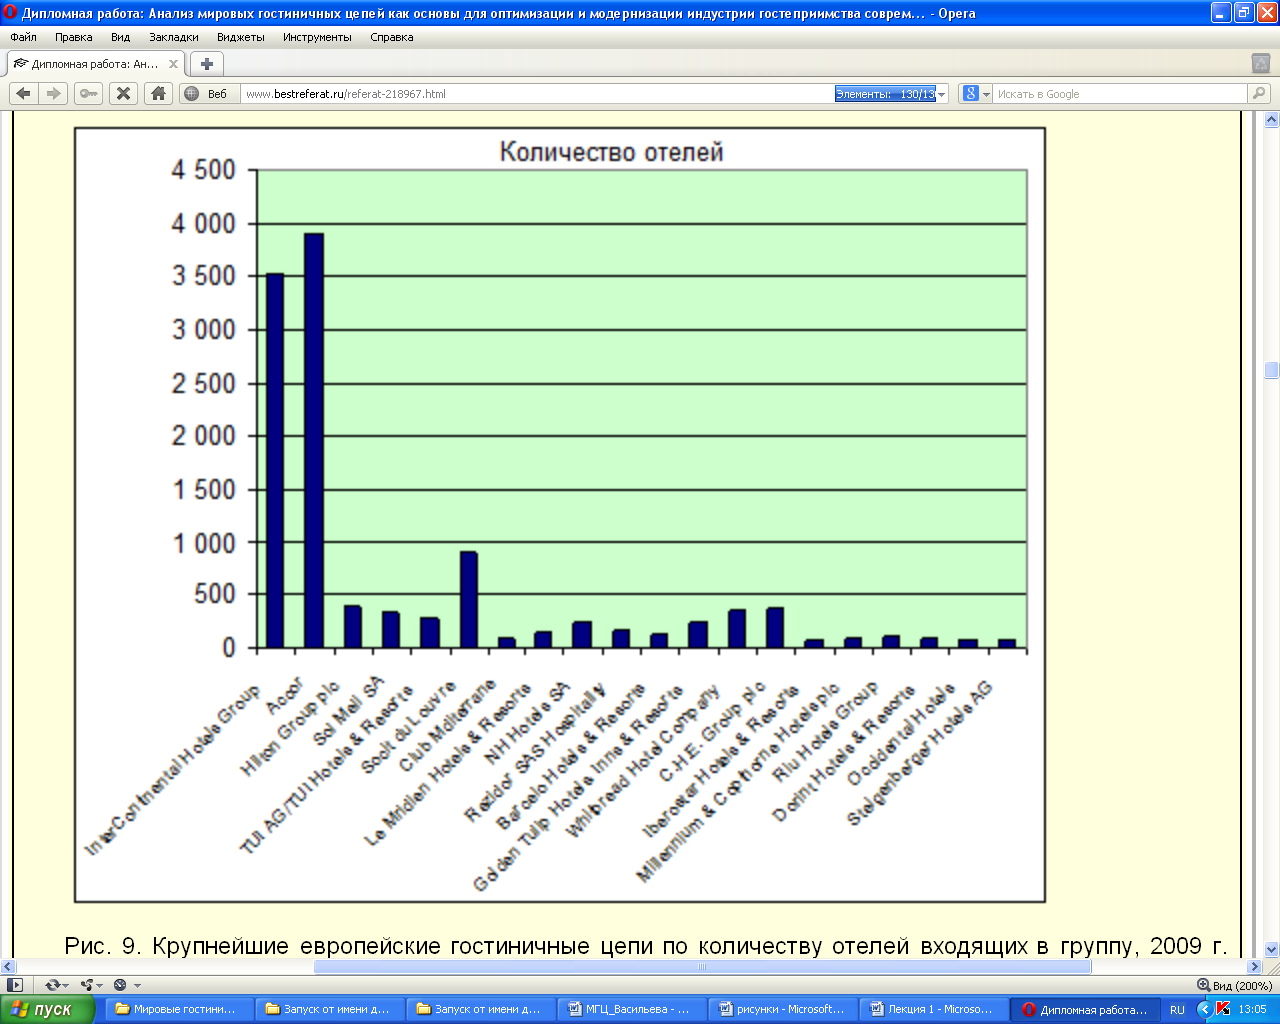Open the Opera Link sync icon
Viewport: 1280px width, 1024px height.
(52, 985)
